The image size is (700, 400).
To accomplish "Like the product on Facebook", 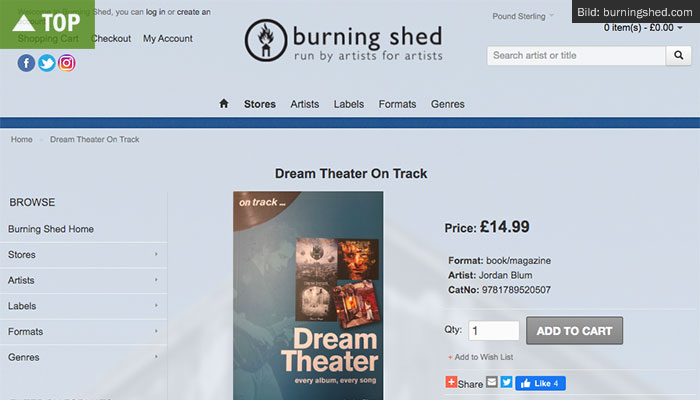I will [x=540, y=383].
